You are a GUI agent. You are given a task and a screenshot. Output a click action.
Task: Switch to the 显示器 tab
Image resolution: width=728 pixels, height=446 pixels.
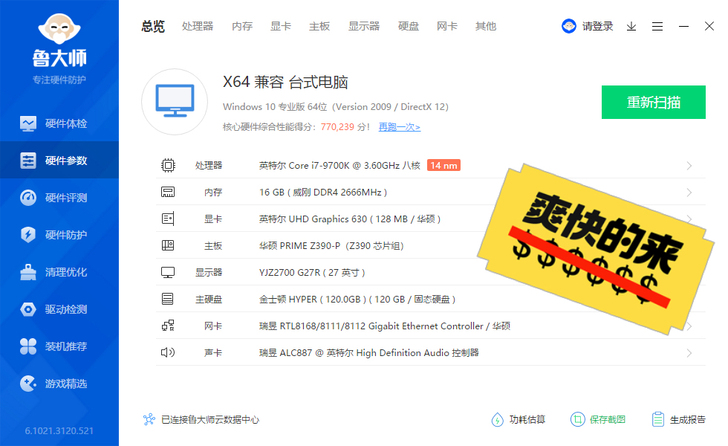(364, 26)
